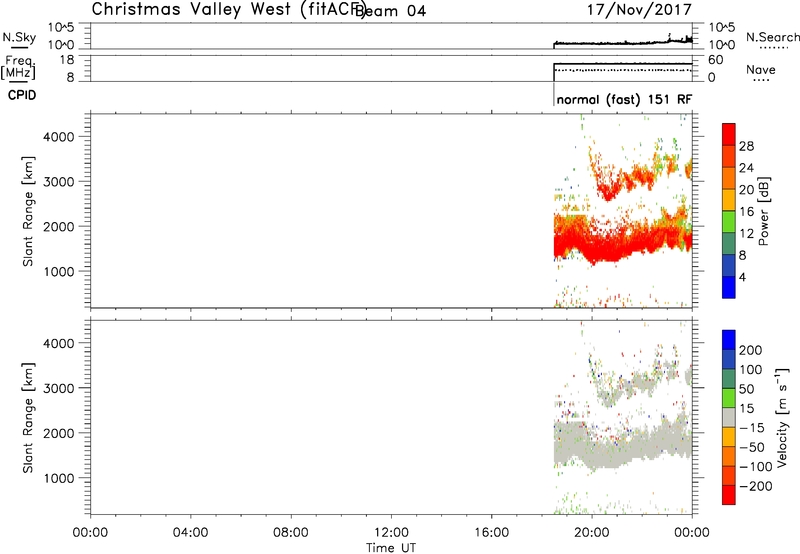Click the Freq. [MHz] axis label
800x554 pixels.
click(x=18, y=68)
